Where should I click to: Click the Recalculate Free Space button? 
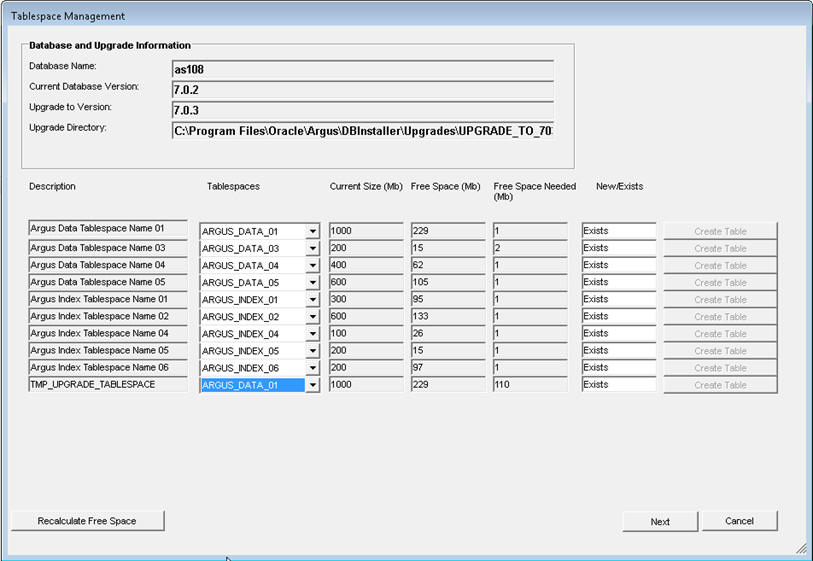click(x=88, y=521)
